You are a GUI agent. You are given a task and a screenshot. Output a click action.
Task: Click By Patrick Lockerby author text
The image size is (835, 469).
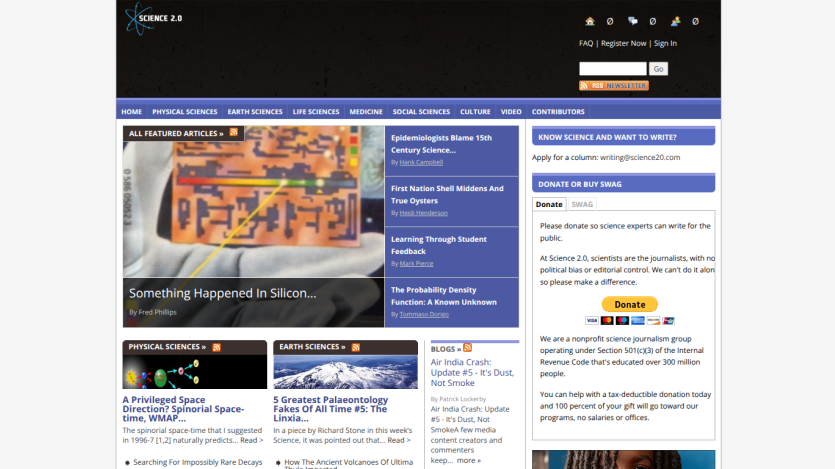(459, 399)
